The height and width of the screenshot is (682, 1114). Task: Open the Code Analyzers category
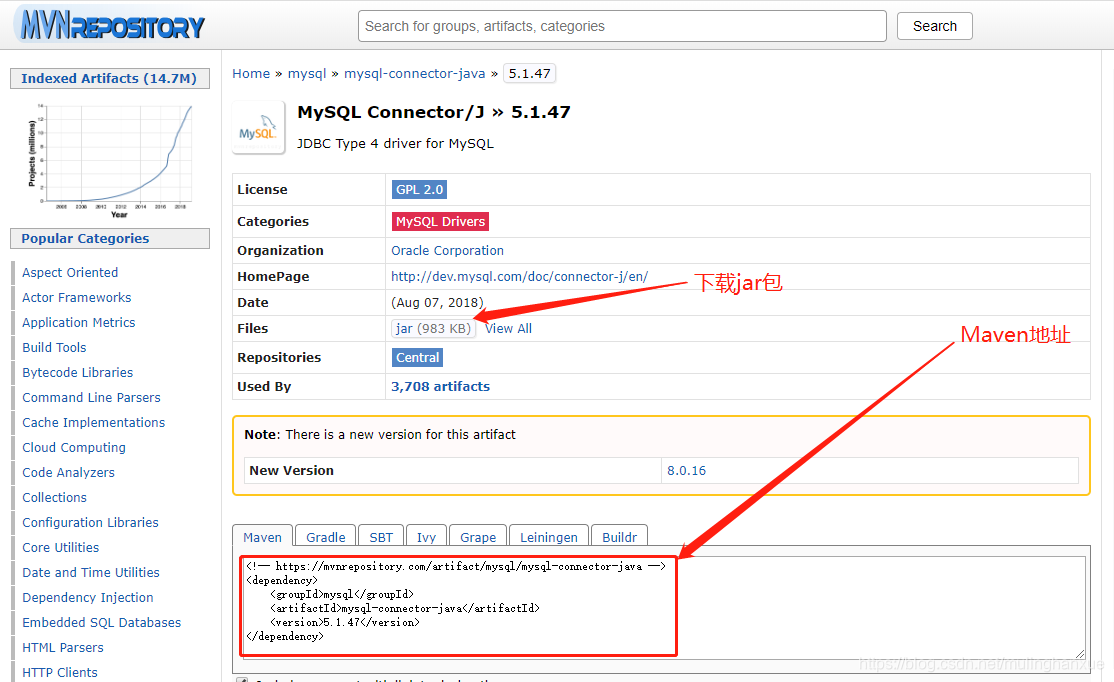(68, 472)
